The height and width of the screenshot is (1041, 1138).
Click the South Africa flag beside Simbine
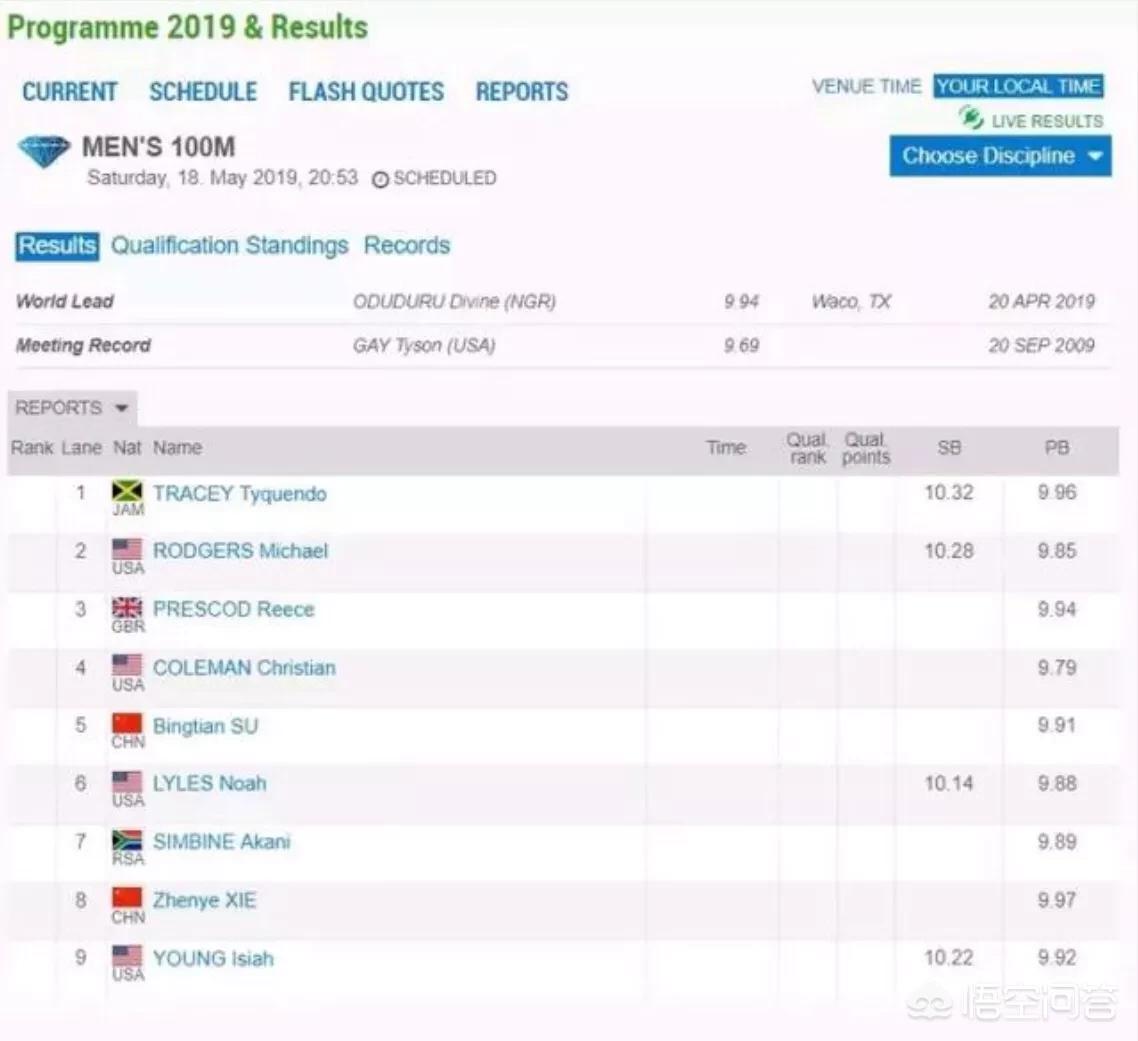pyautogui.click(x=127, y=840)
